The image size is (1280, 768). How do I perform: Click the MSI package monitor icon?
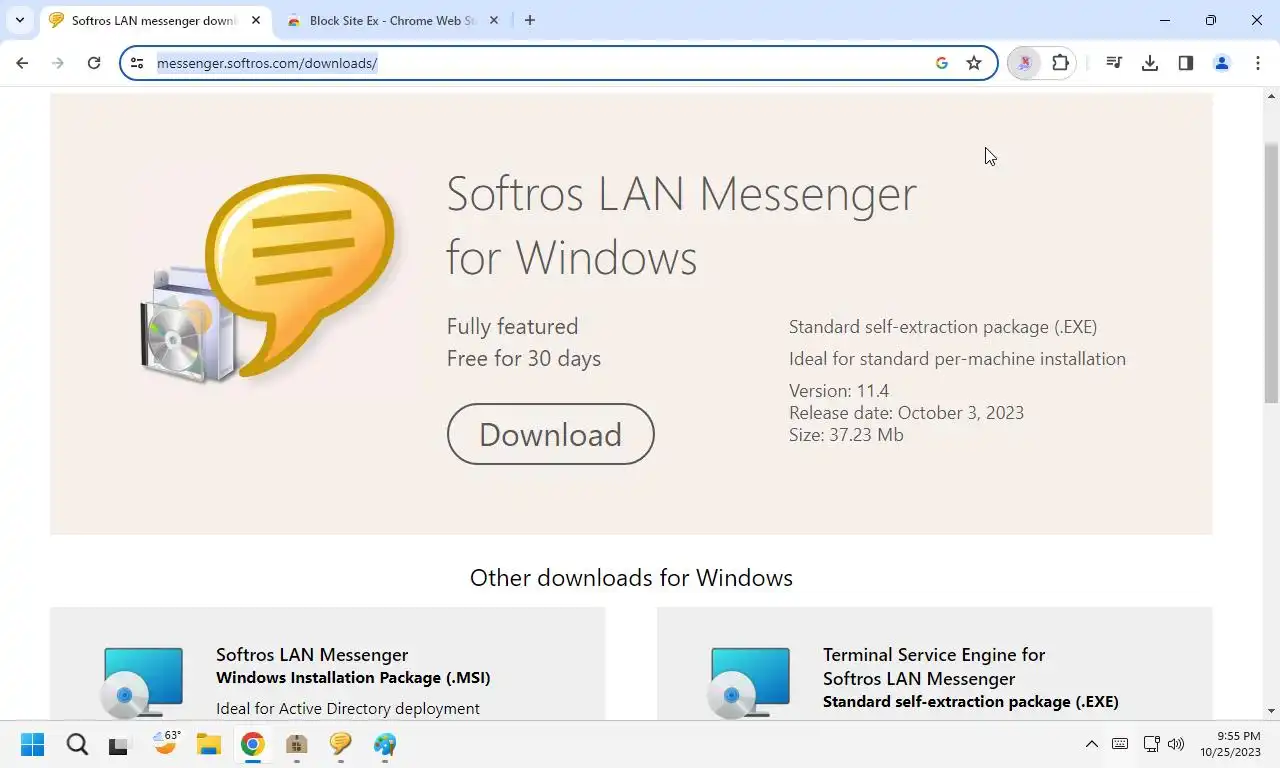[x=143, y=683]
